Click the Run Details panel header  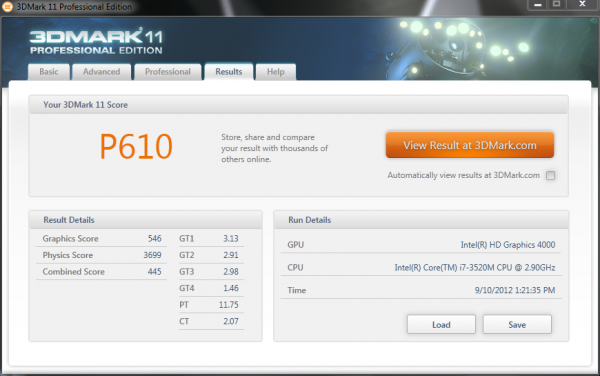(421, 220)
